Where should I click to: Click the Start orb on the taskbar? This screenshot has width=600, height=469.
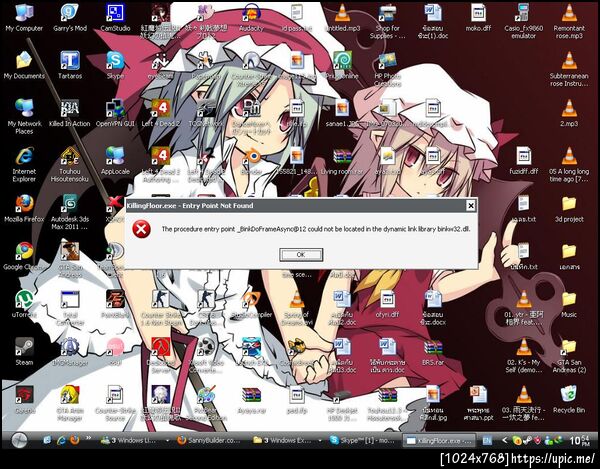pos(19,441)
